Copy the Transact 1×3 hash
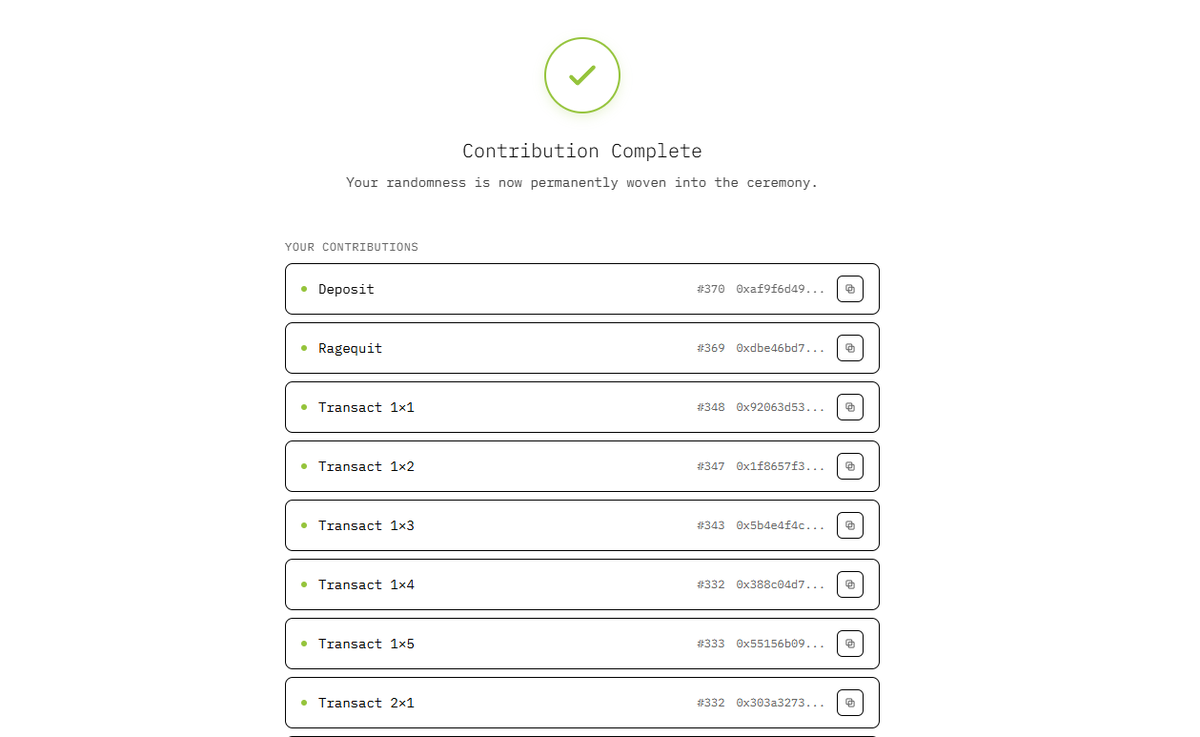Image resolution: width=1200 pixels, height=737 pixels. pyautogui.click(x=850, y=525)
